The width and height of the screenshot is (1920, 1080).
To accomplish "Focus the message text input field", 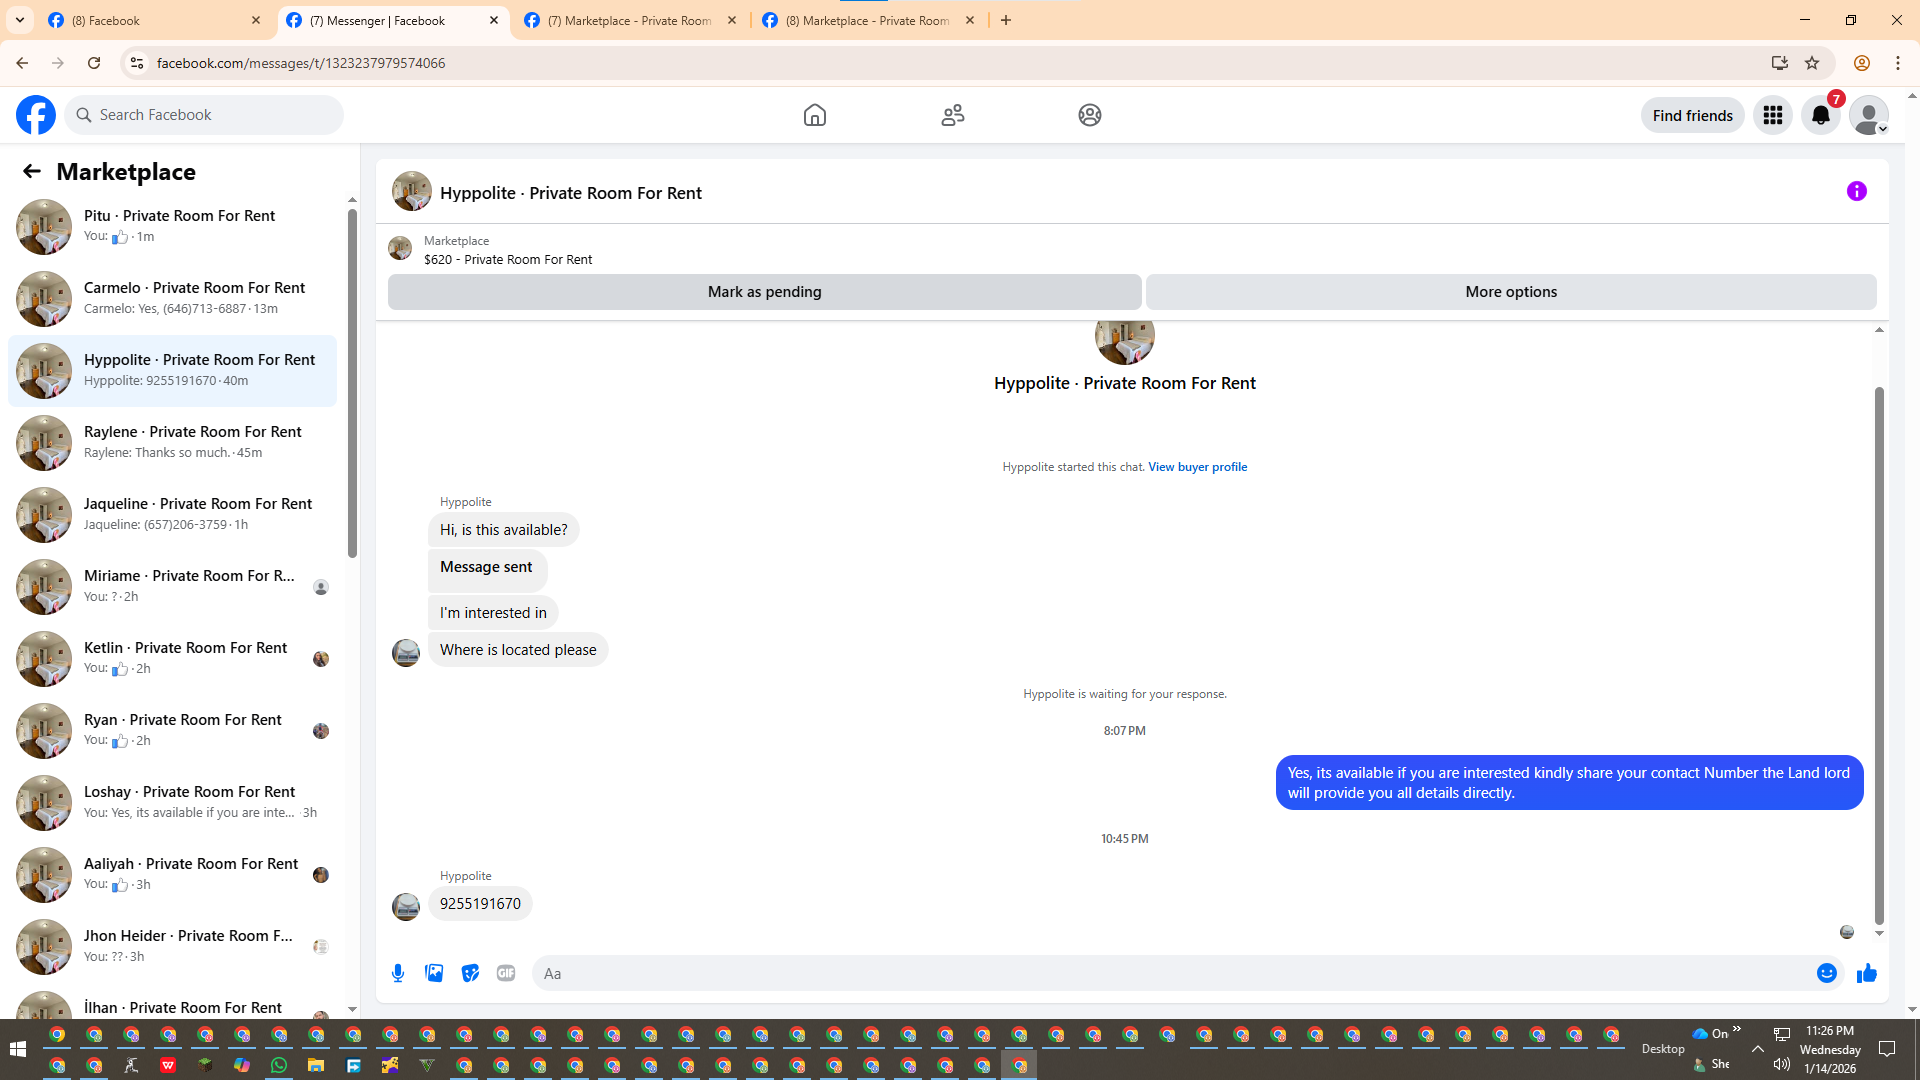I will tap(1170, 973).
